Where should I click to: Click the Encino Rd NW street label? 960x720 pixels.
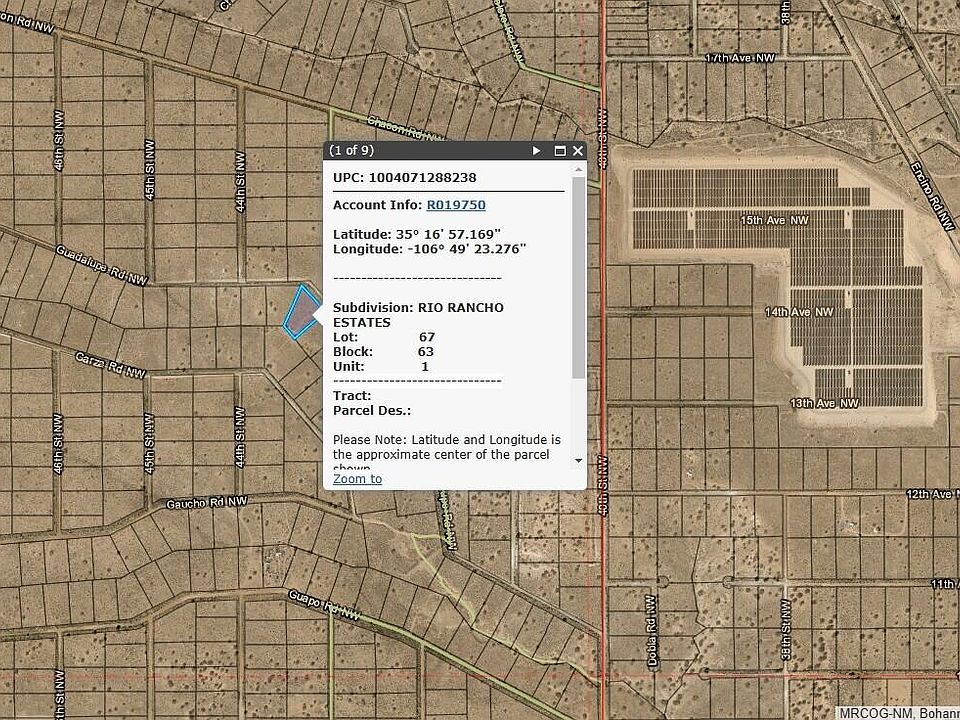925,186
